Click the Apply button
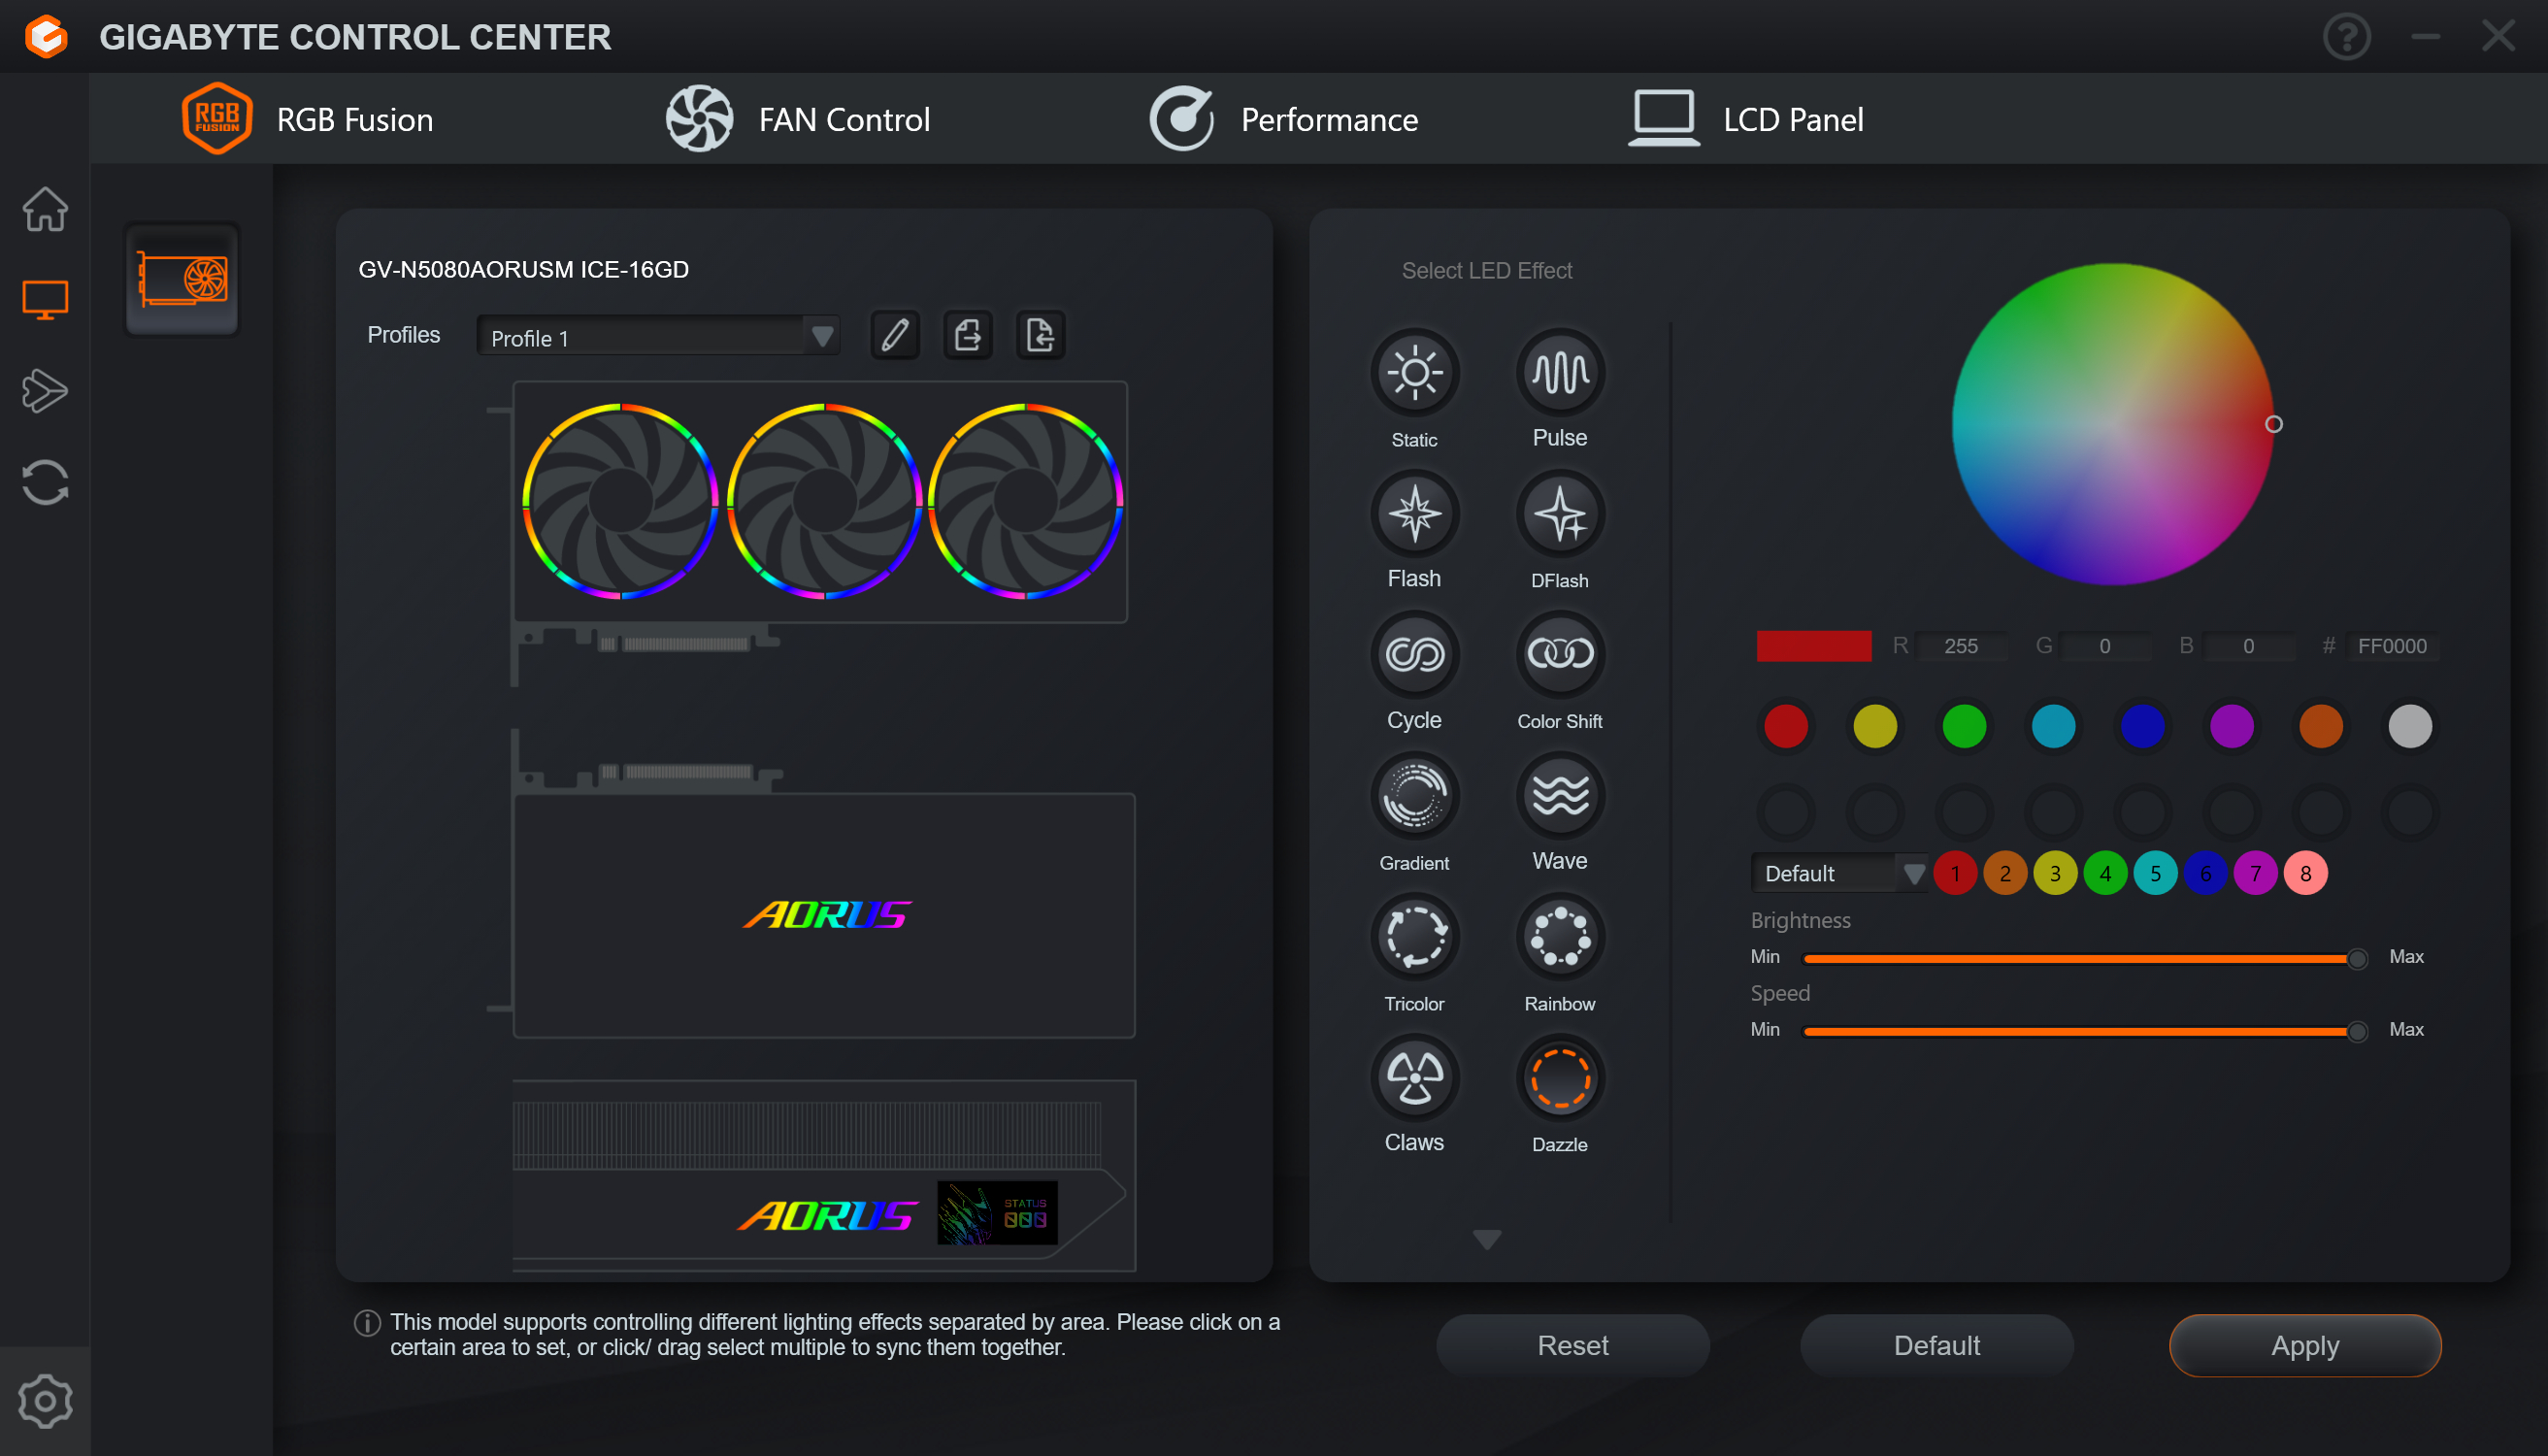 pyautogui.click(x=2304, y=1345)
